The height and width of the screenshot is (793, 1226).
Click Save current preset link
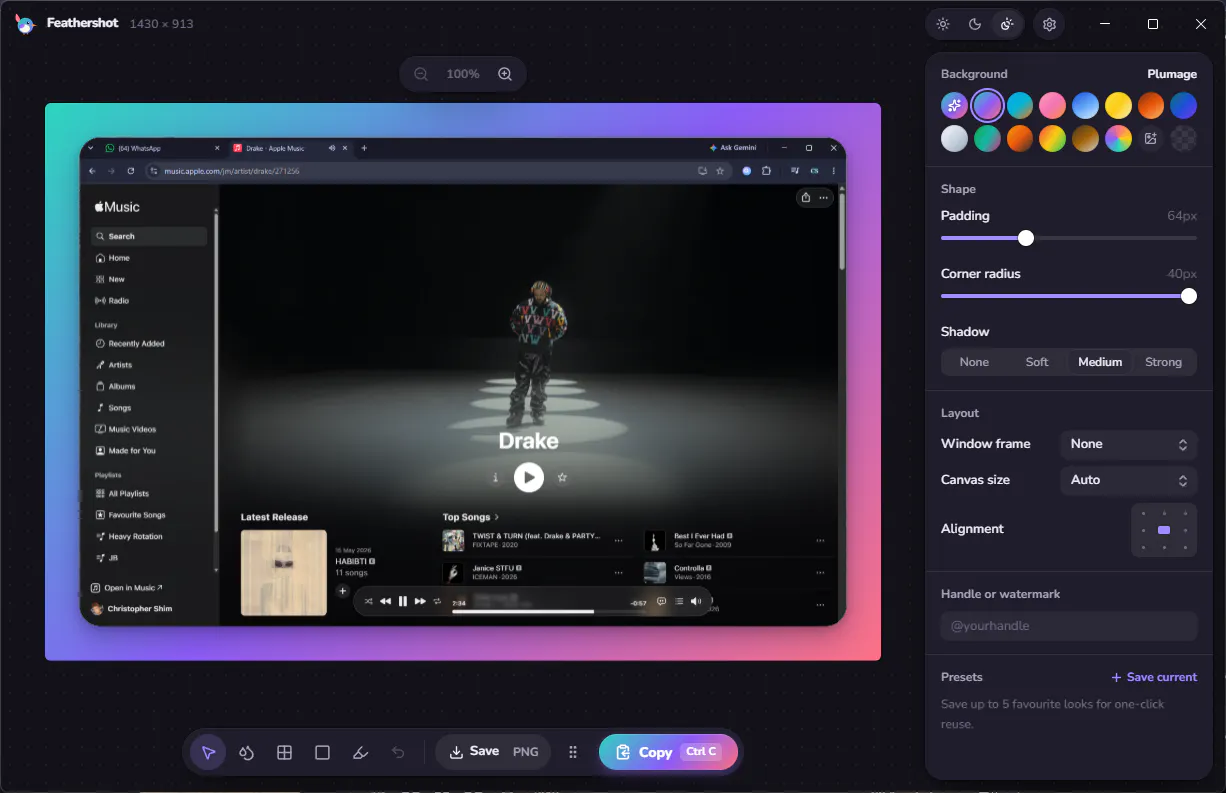click(x=1154, y=677)
